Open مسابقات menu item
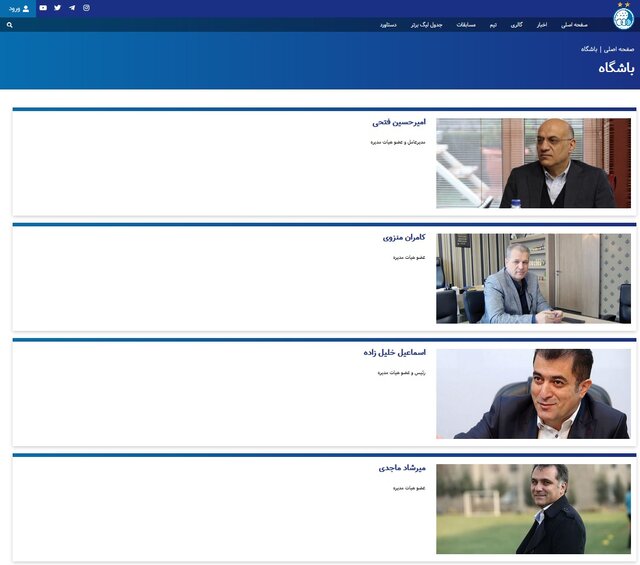This screenshot has height=565, width=640. (466, 25)
